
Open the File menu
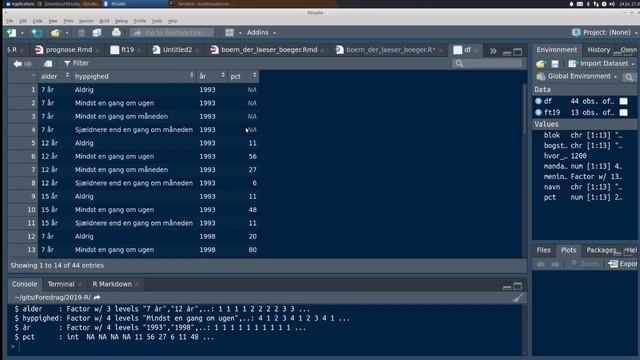(x=9, y=21)
